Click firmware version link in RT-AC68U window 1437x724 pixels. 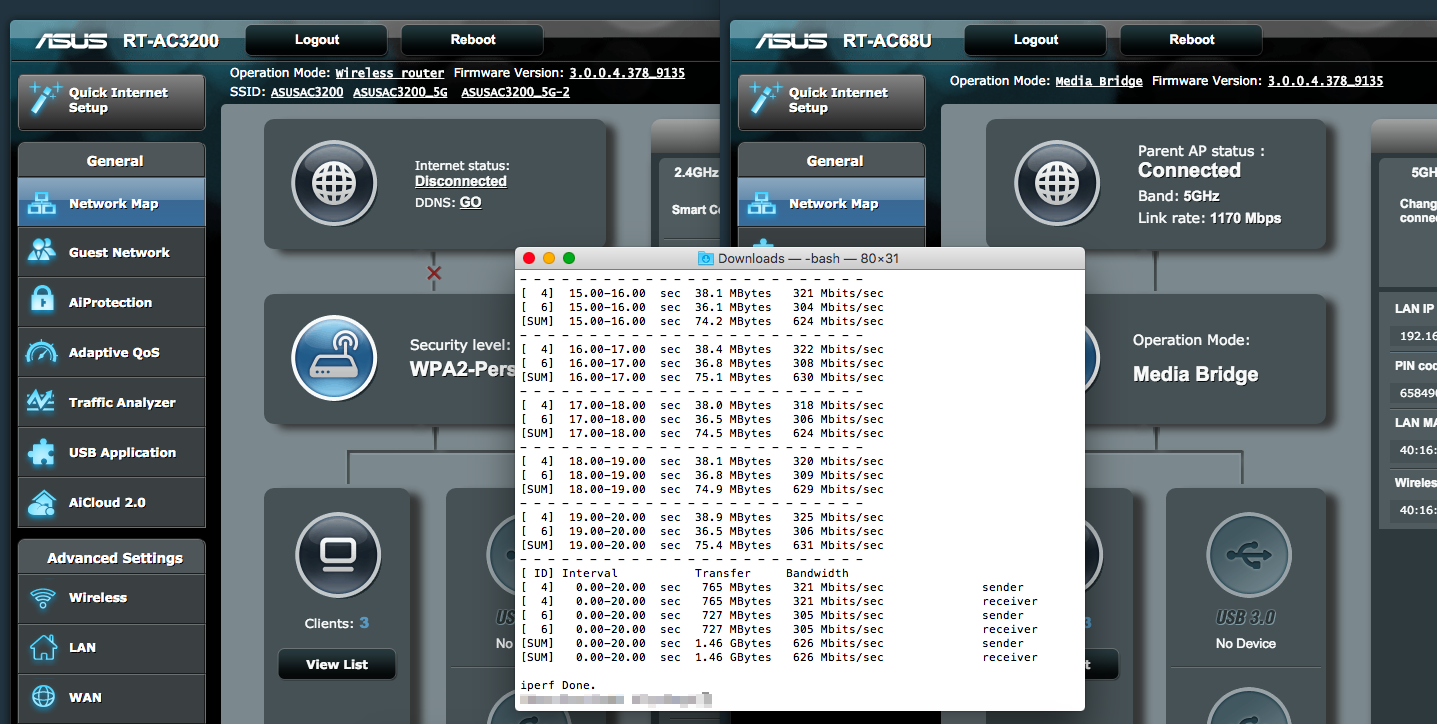(1326, 81)
